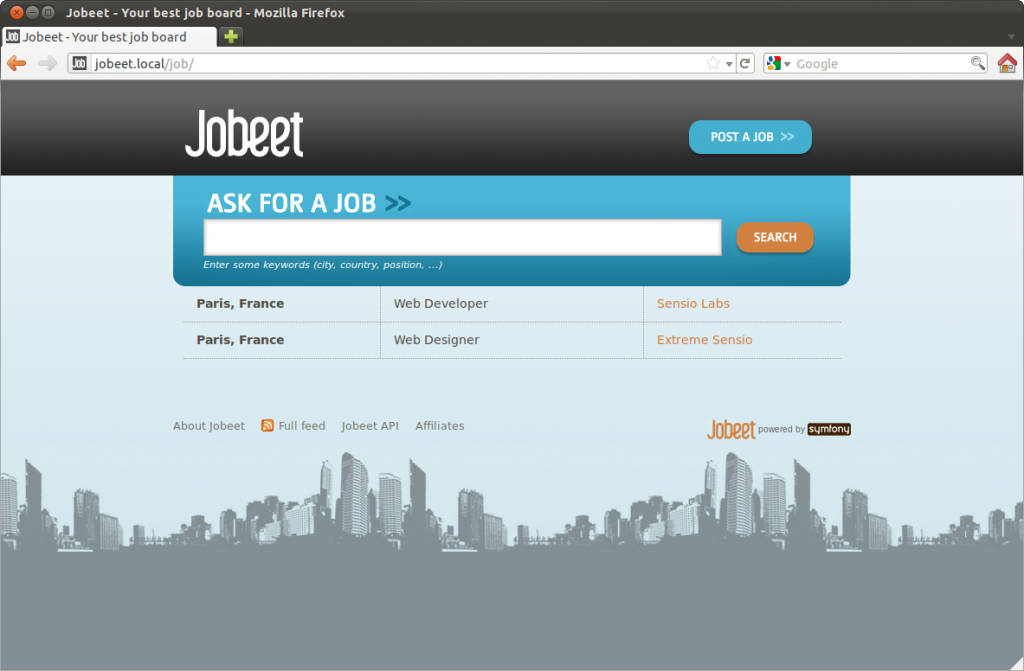
Task: Click the white Jobeet logo in the header
Action: pos(244,135)
